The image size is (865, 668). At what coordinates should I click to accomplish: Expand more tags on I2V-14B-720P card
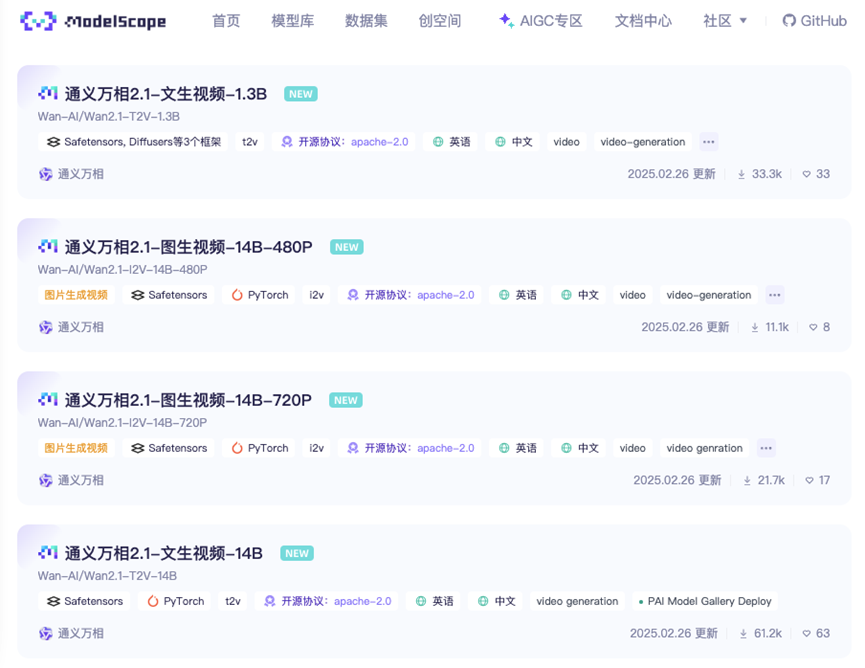click(x=766, y=448)
